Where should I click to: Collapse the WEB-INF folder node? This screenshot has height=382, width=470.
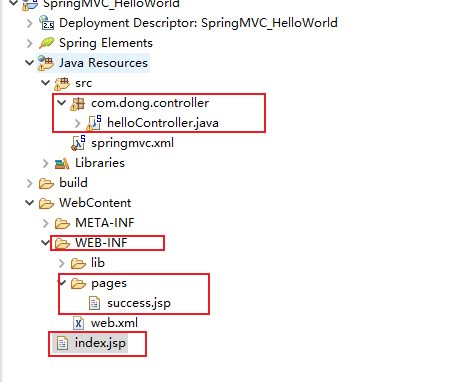click(x=46, y=242)
